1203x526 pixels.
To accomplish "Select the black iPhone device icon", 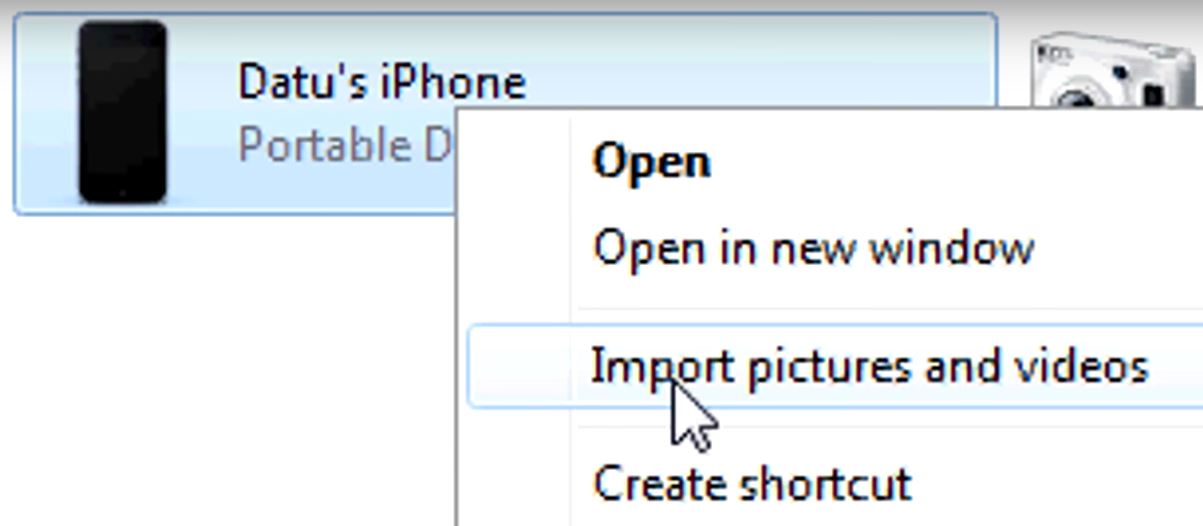I will tap(122, 112).
